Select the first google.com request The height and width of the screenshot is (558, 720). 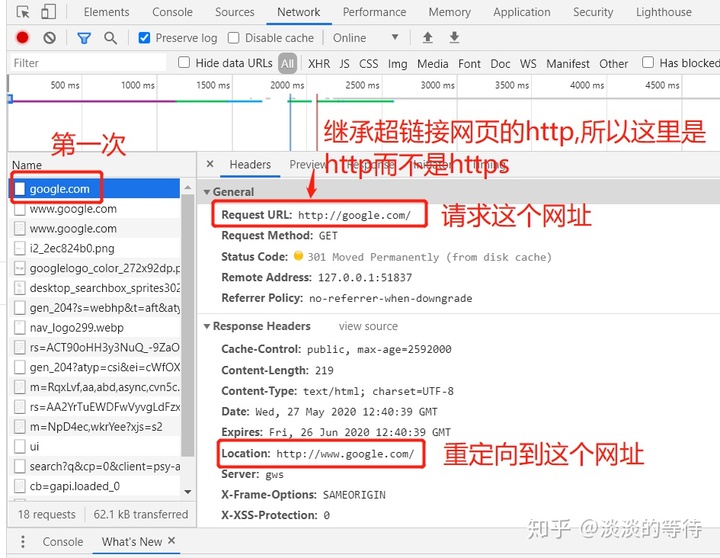coord(94,189)
